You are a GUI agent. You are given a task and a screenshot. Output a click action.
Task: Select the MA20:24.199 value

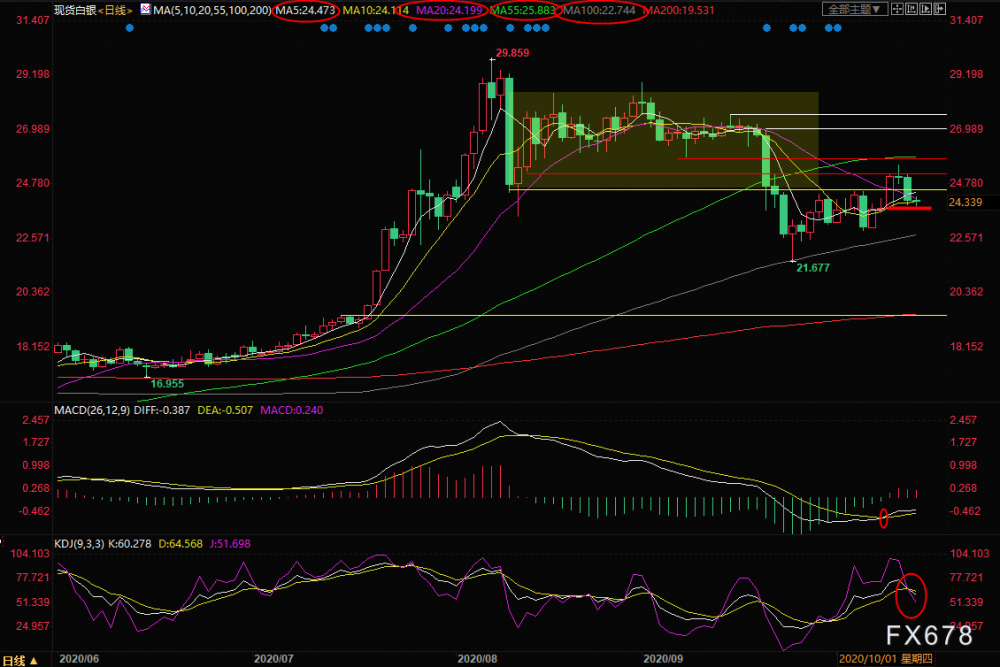(x=449, y=10)
